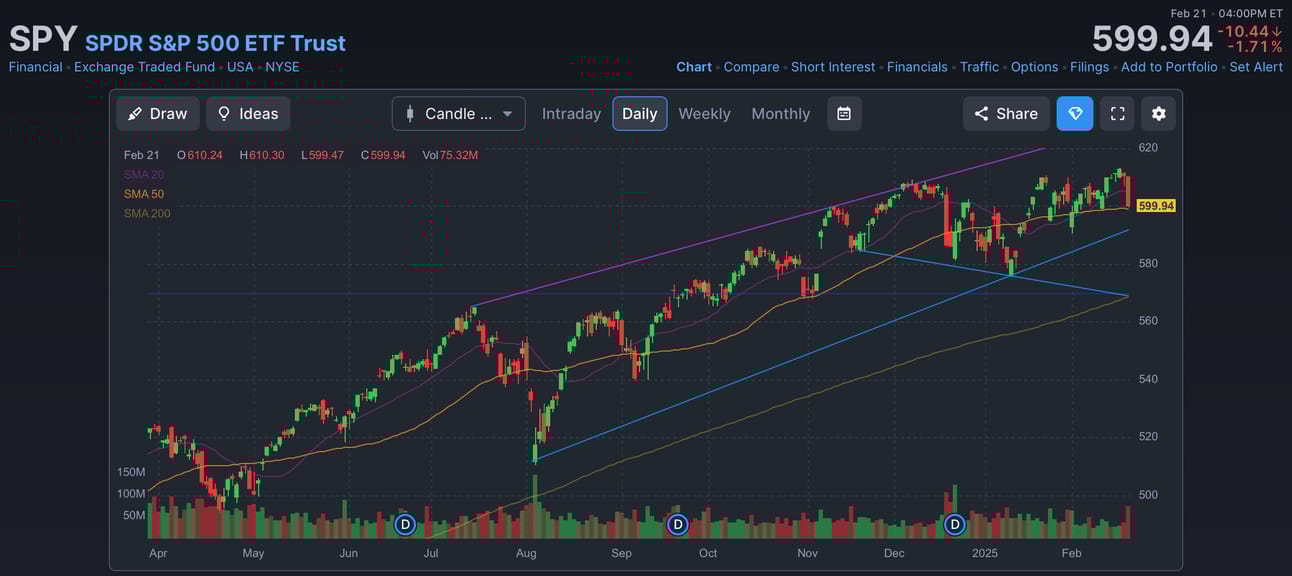This screenshot has height=576, width=1292.
Task: Click the Draw pencil tool button
Action: point(158,114)
